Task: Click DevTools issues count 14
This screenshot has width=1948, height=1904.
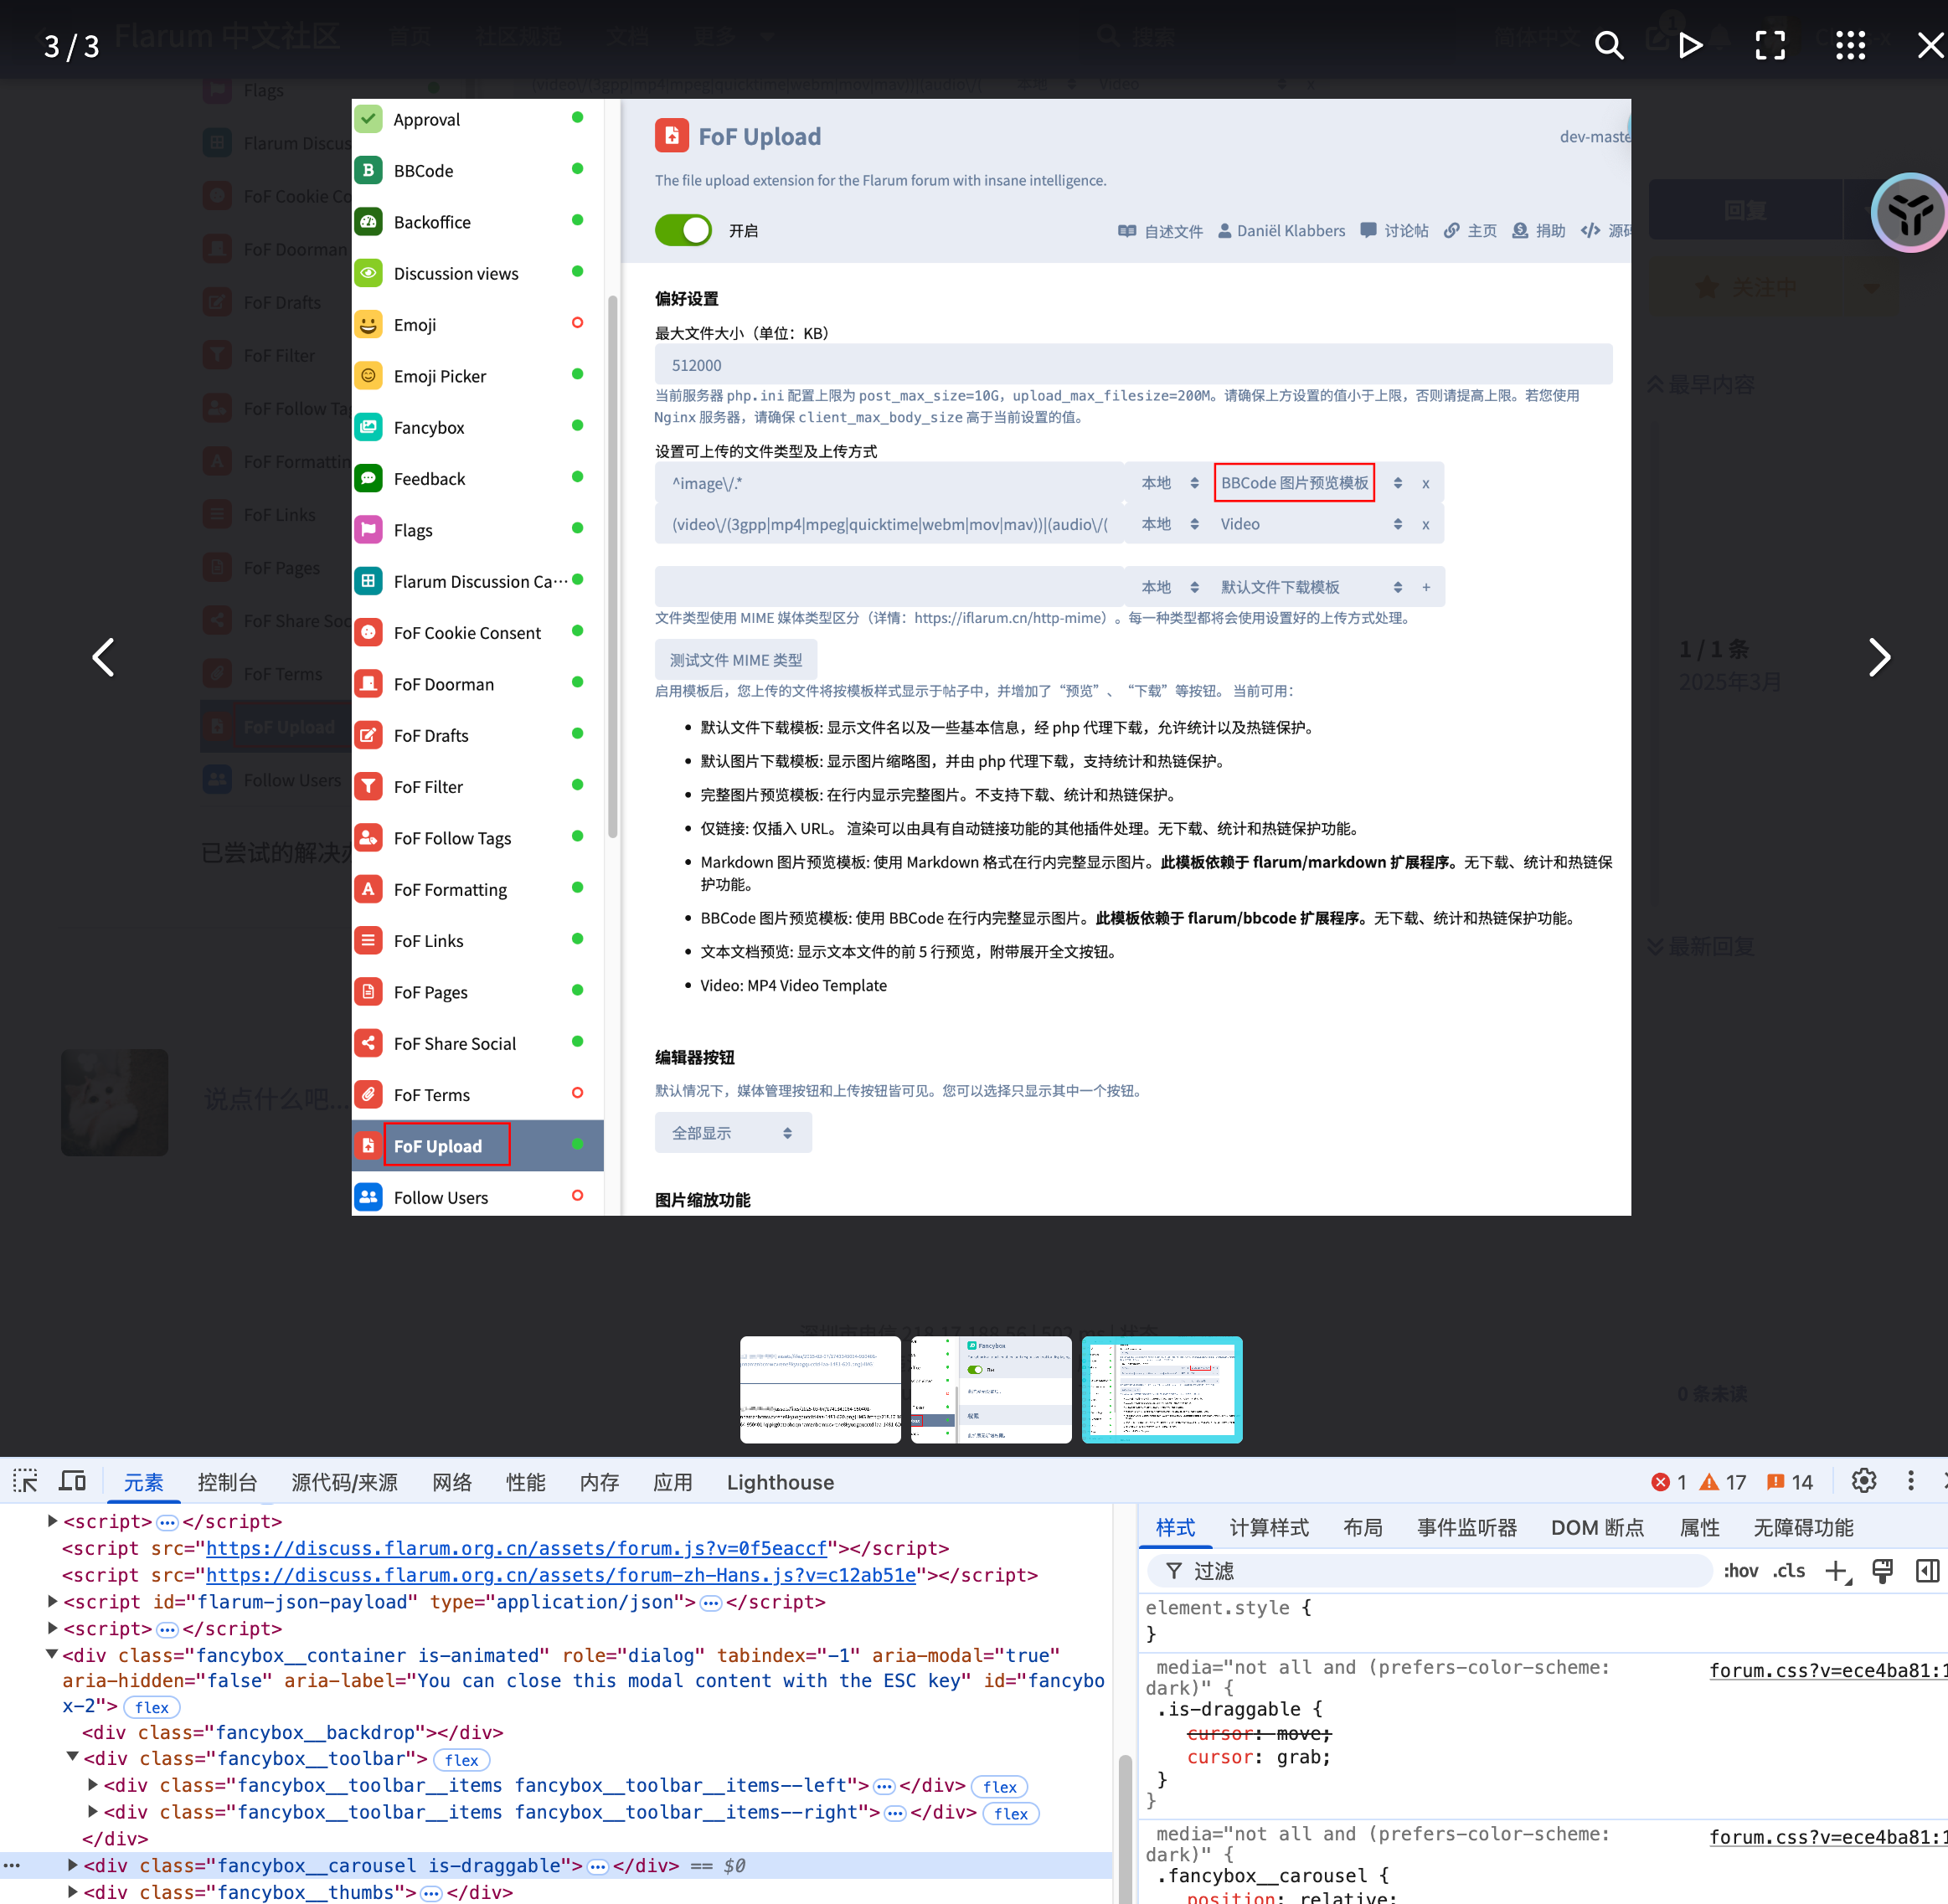Action: (1790, 1482)
